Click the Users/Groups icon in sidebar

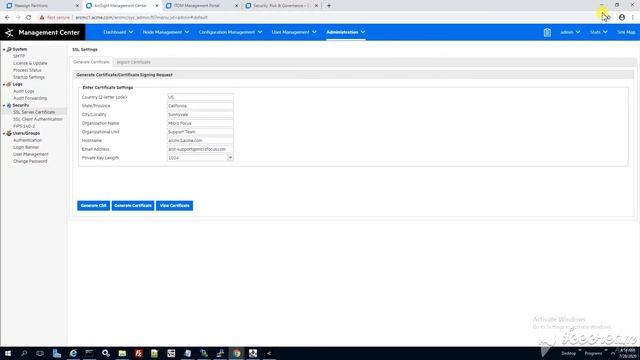[x=9, y=133]
